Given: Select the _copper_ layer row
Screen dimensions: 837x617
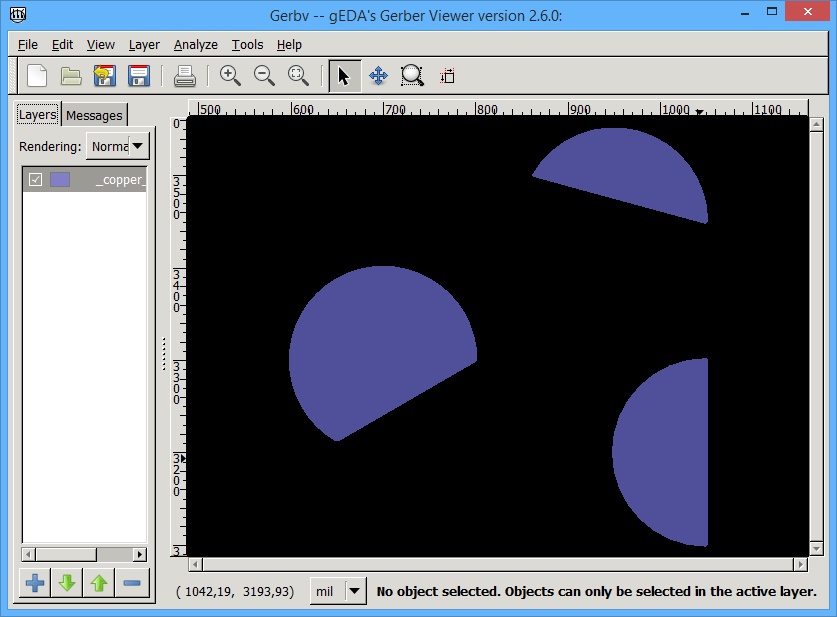Looking at the screenshot, I should [85, 180].
